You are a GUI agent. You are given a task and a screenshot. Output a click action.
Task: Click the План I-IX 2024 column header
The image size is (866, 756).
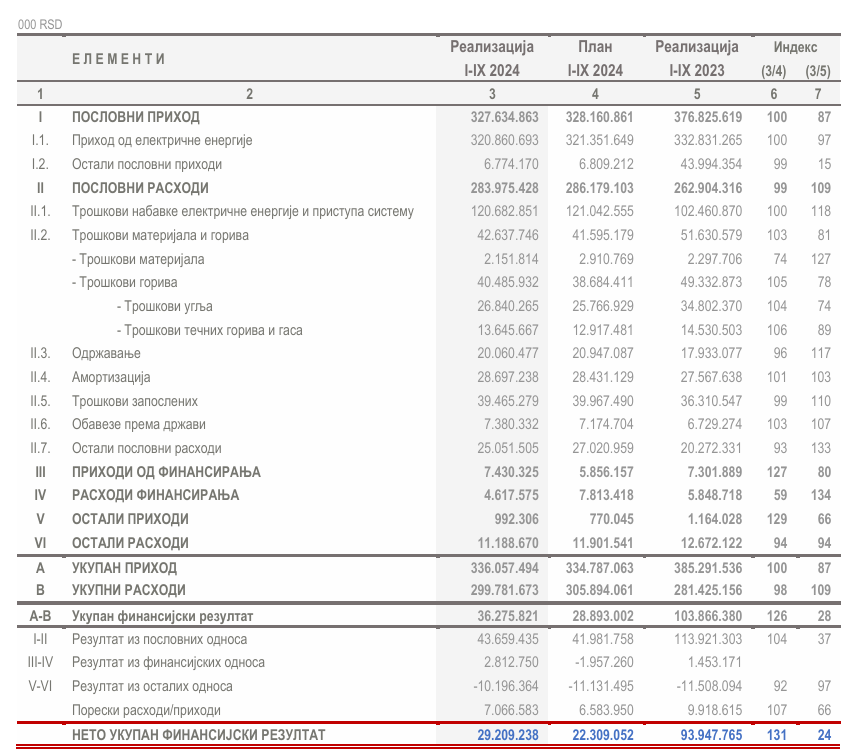point(595,58)
